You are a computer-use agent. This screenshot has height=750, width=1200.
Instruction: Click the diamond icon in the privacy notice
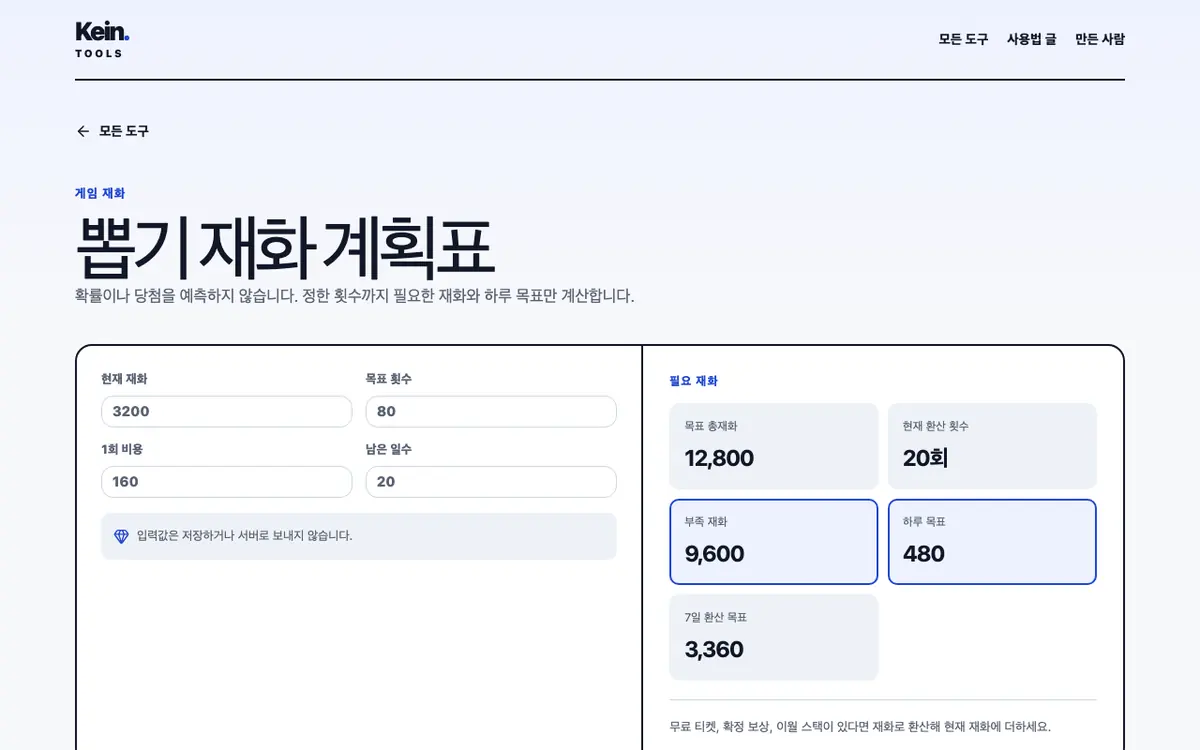121,536
